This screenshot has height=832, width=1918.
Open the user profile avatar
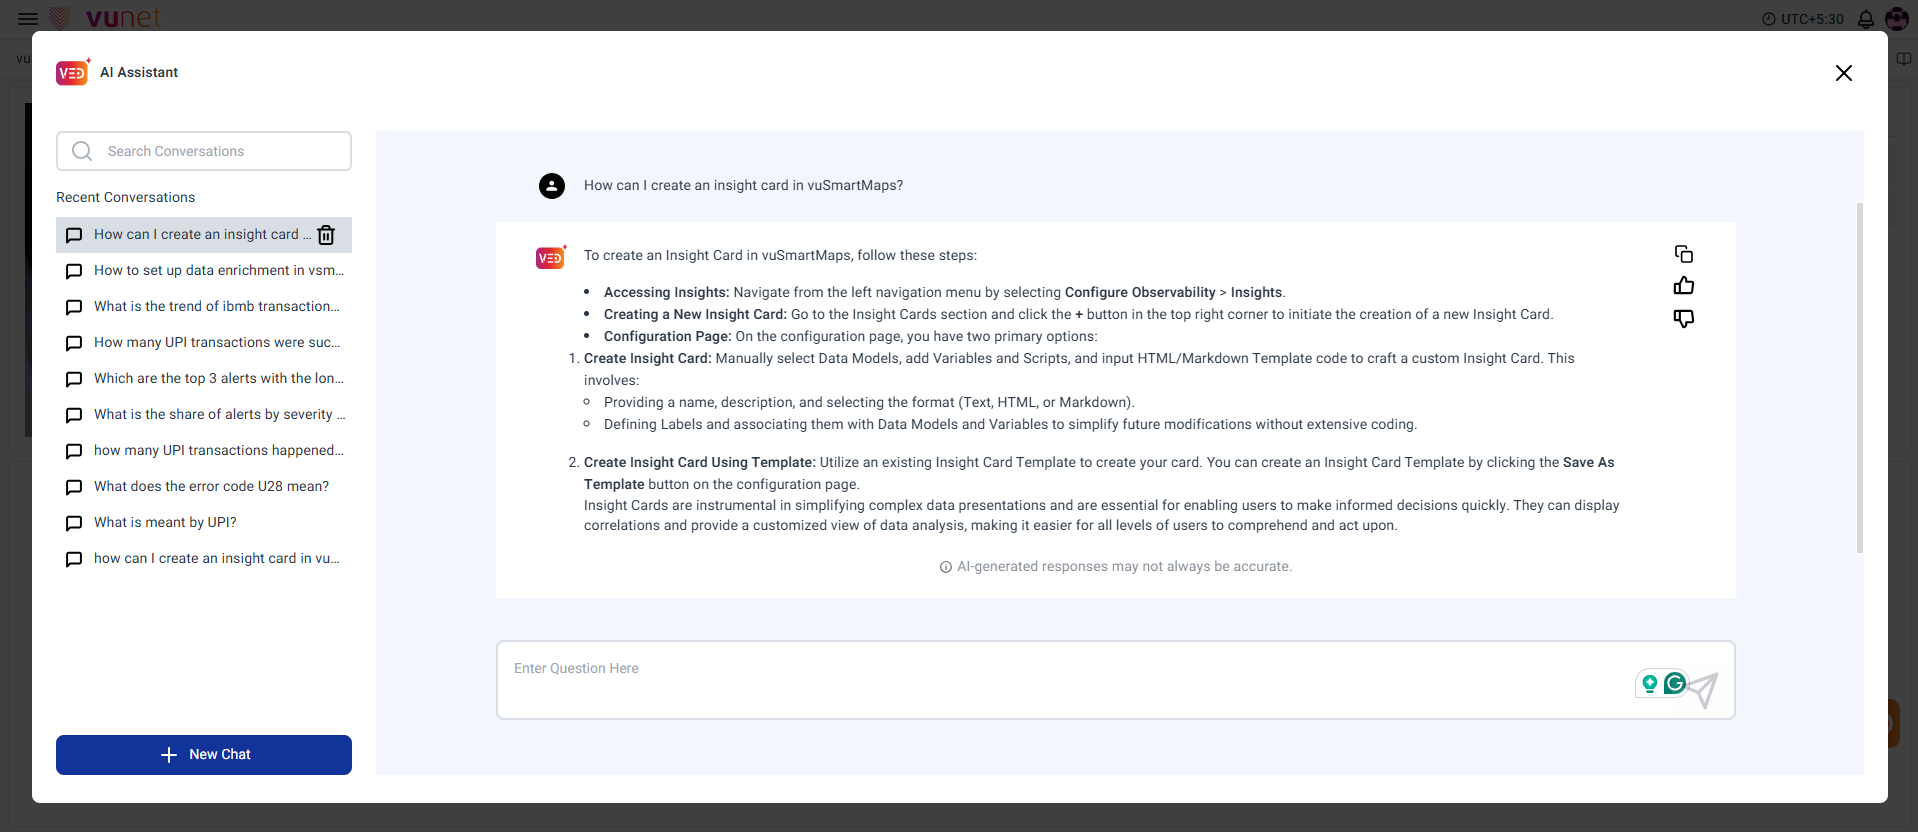[x=1897, y=19]
